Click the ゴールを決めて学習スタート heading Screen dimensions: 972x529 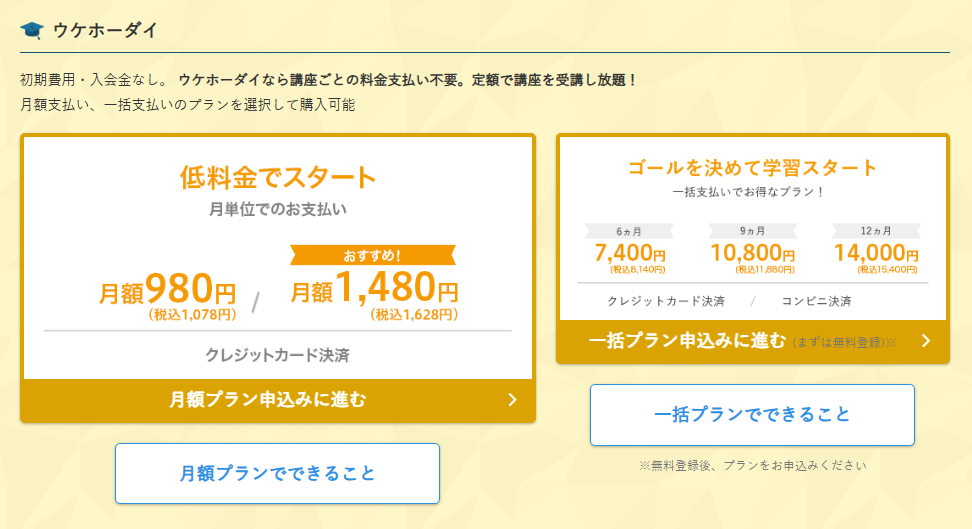(752, 167)
